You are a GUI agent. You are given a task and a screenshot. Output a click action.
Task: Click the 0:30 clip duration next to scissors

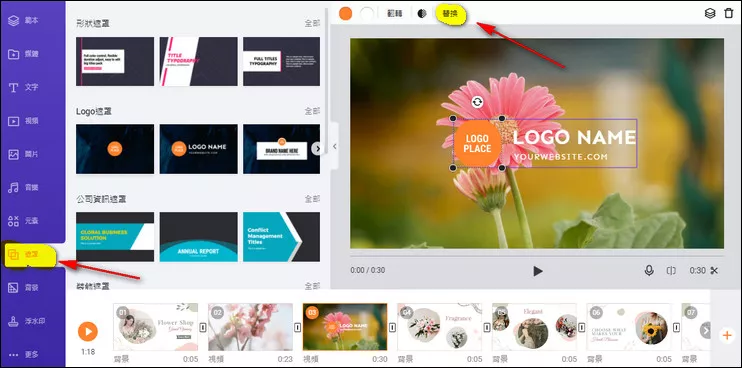point(697,271)
